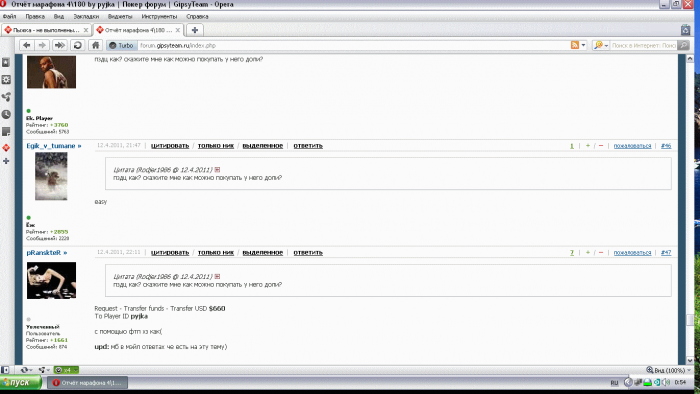Open the Инструменты menu
This screenshot has width=700, height=394.
click(159, 17)
